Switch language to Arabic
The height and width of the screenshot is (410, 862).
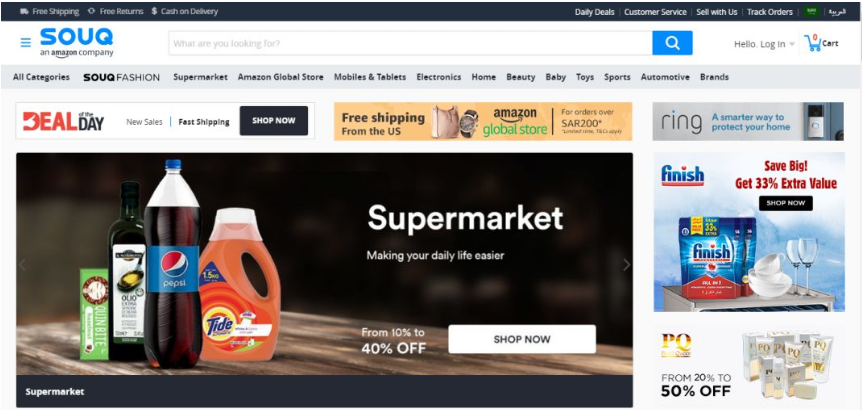[837, 12]
